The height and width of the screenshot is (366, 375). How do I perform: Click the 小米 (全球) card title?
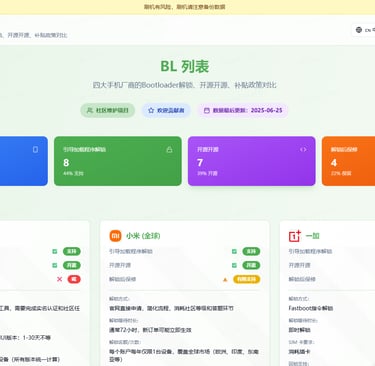coord(143,236)
